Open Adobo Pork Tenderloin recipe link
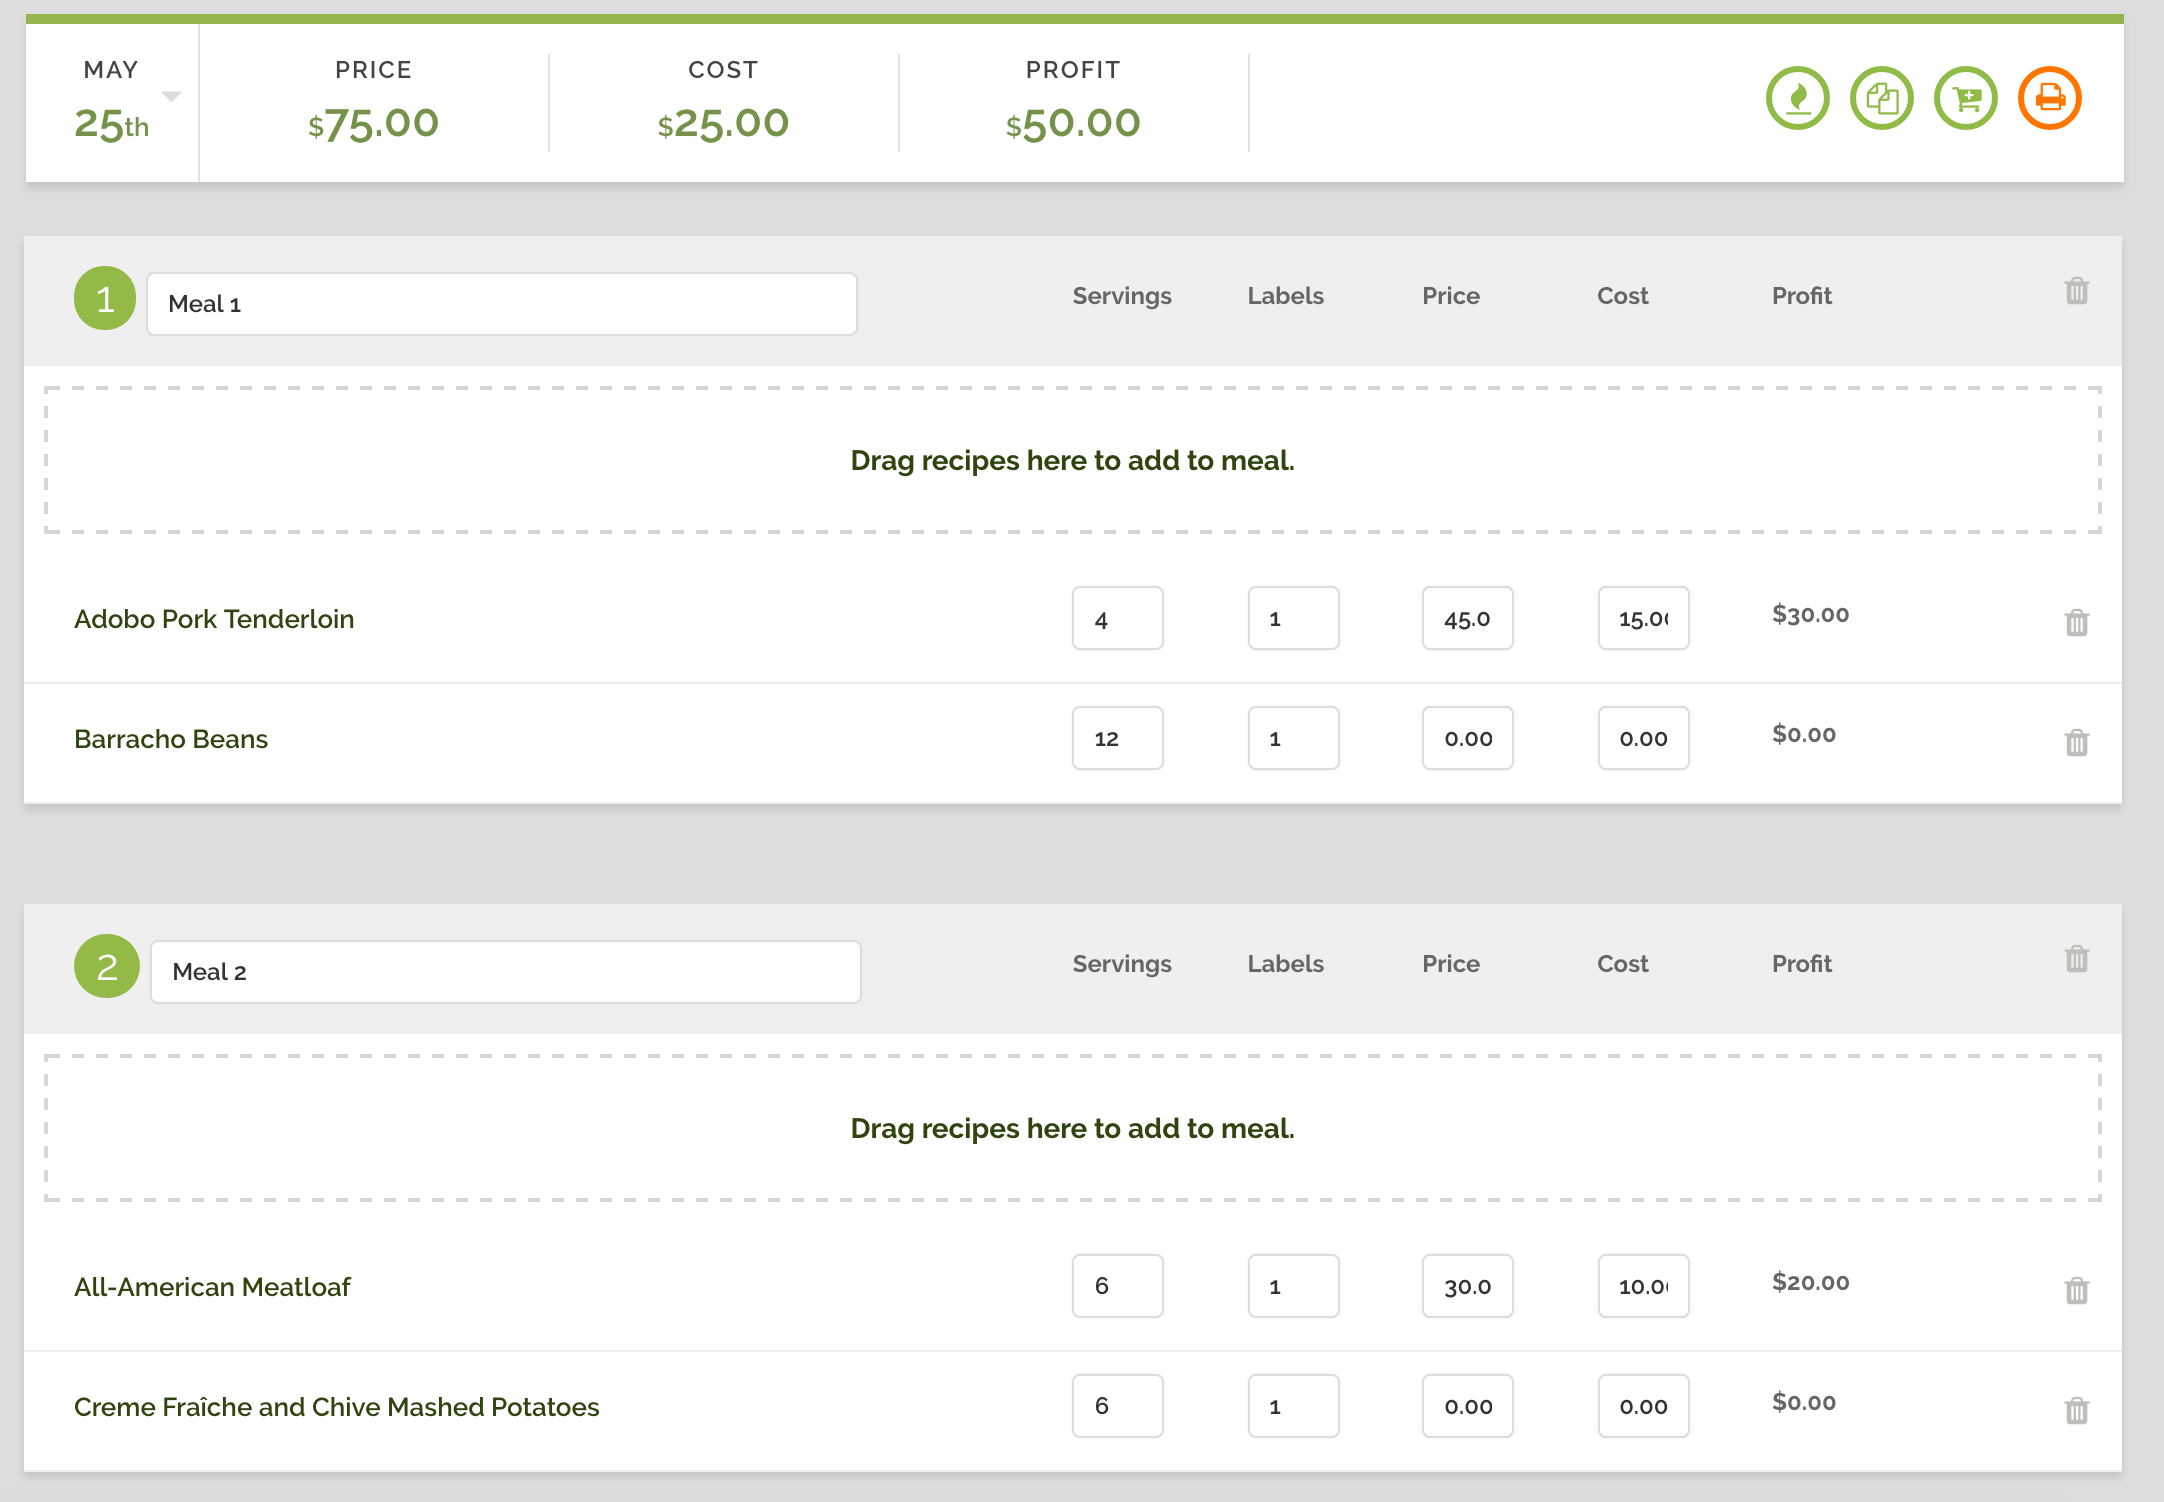 214,619
